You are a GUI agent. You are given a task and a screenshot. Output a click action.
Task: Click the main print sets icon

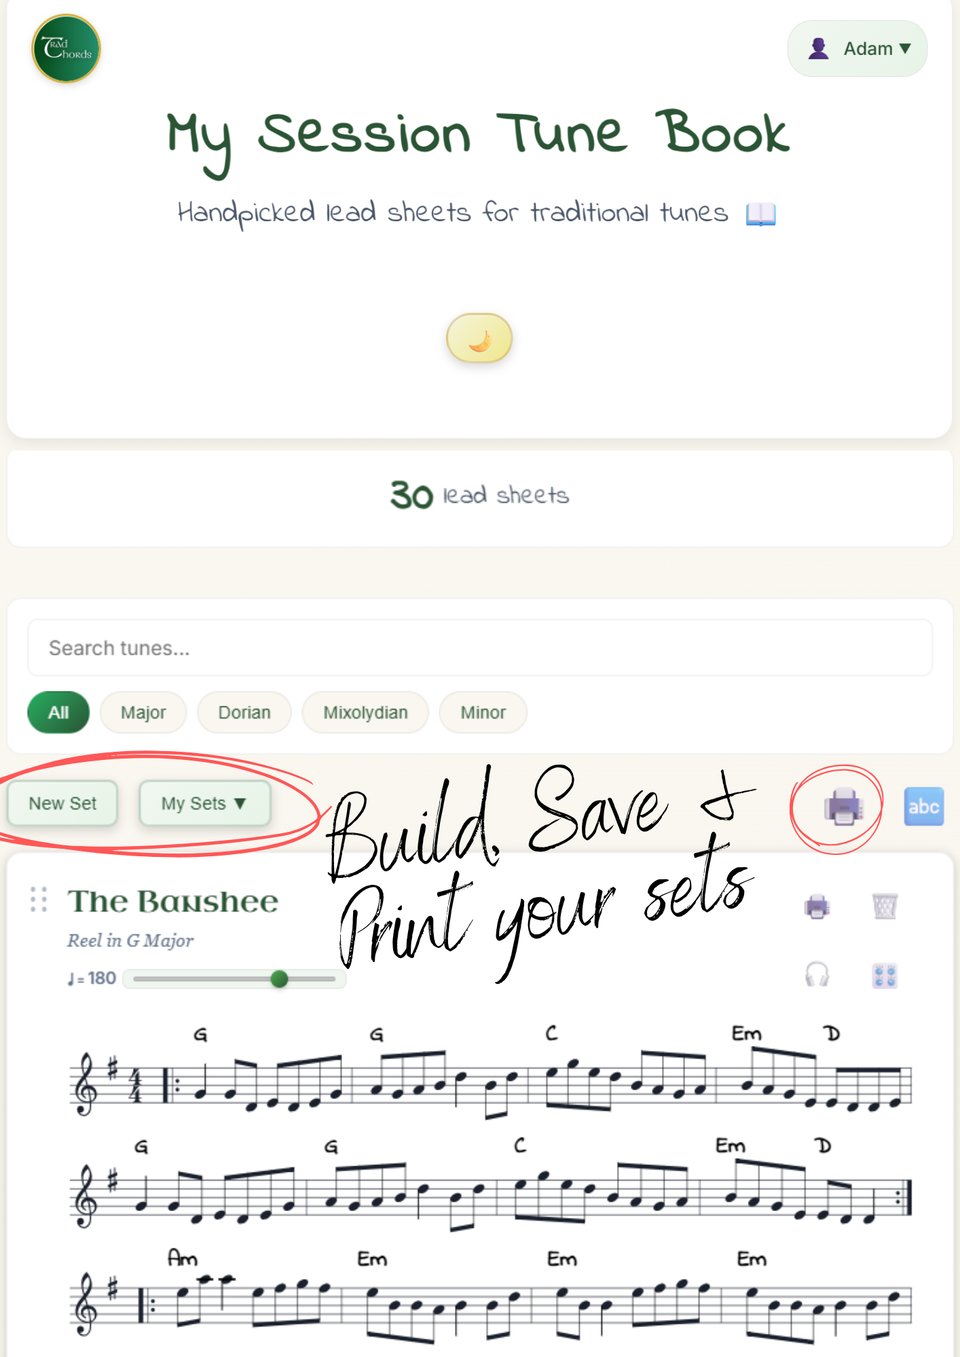pos(842,806)
